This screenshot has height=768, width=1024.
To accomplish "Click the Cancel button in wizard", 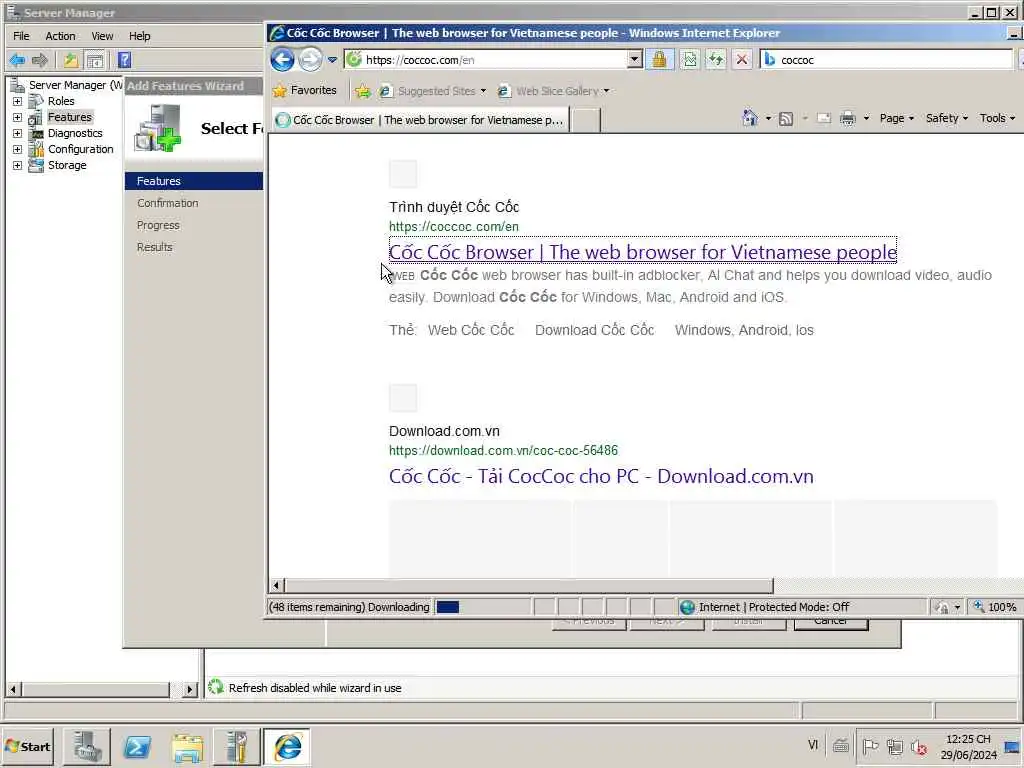I will (831, 622).
